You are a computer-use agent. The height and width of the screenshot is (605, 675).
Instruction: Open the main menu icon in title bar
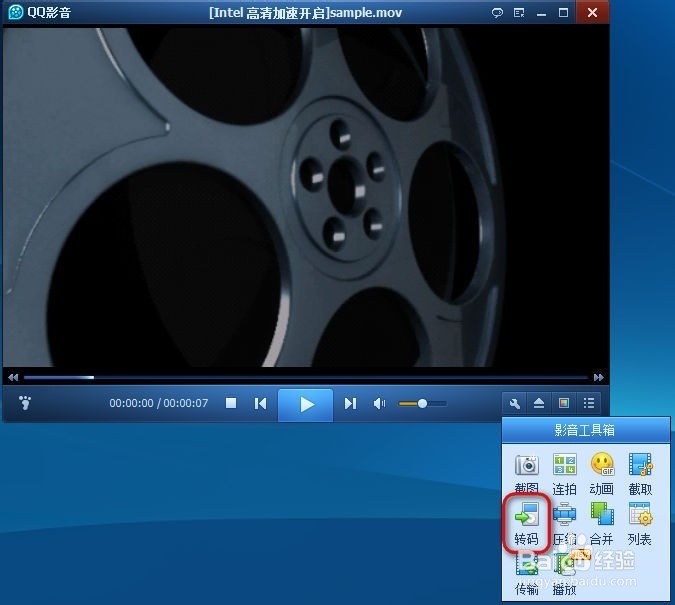pyautogui.click(x=519, y=13)
